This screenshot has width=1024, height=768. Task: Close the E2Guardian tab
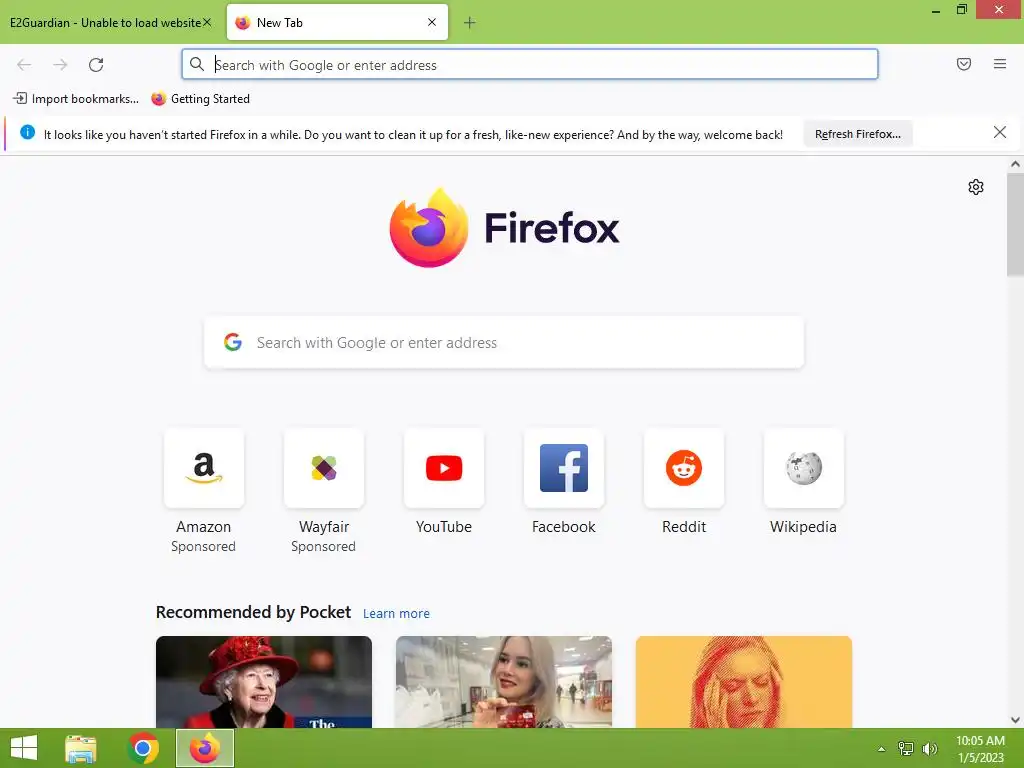pyautogui.click(x=207, y=22)
